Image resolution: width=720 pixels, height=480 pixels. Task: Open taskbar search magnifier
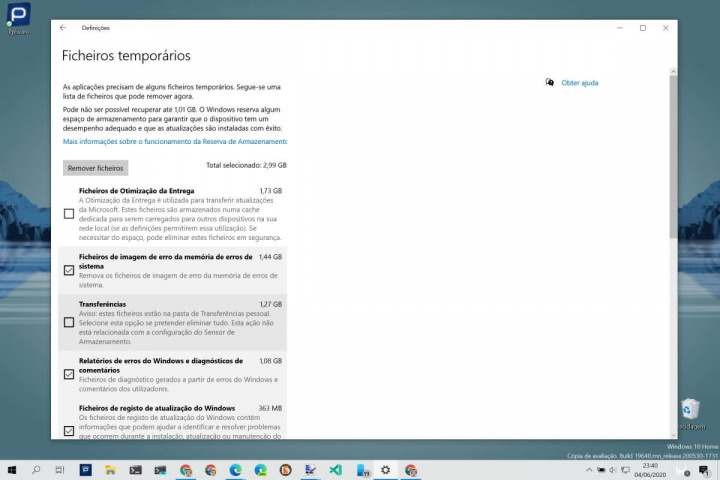(36, 469)
